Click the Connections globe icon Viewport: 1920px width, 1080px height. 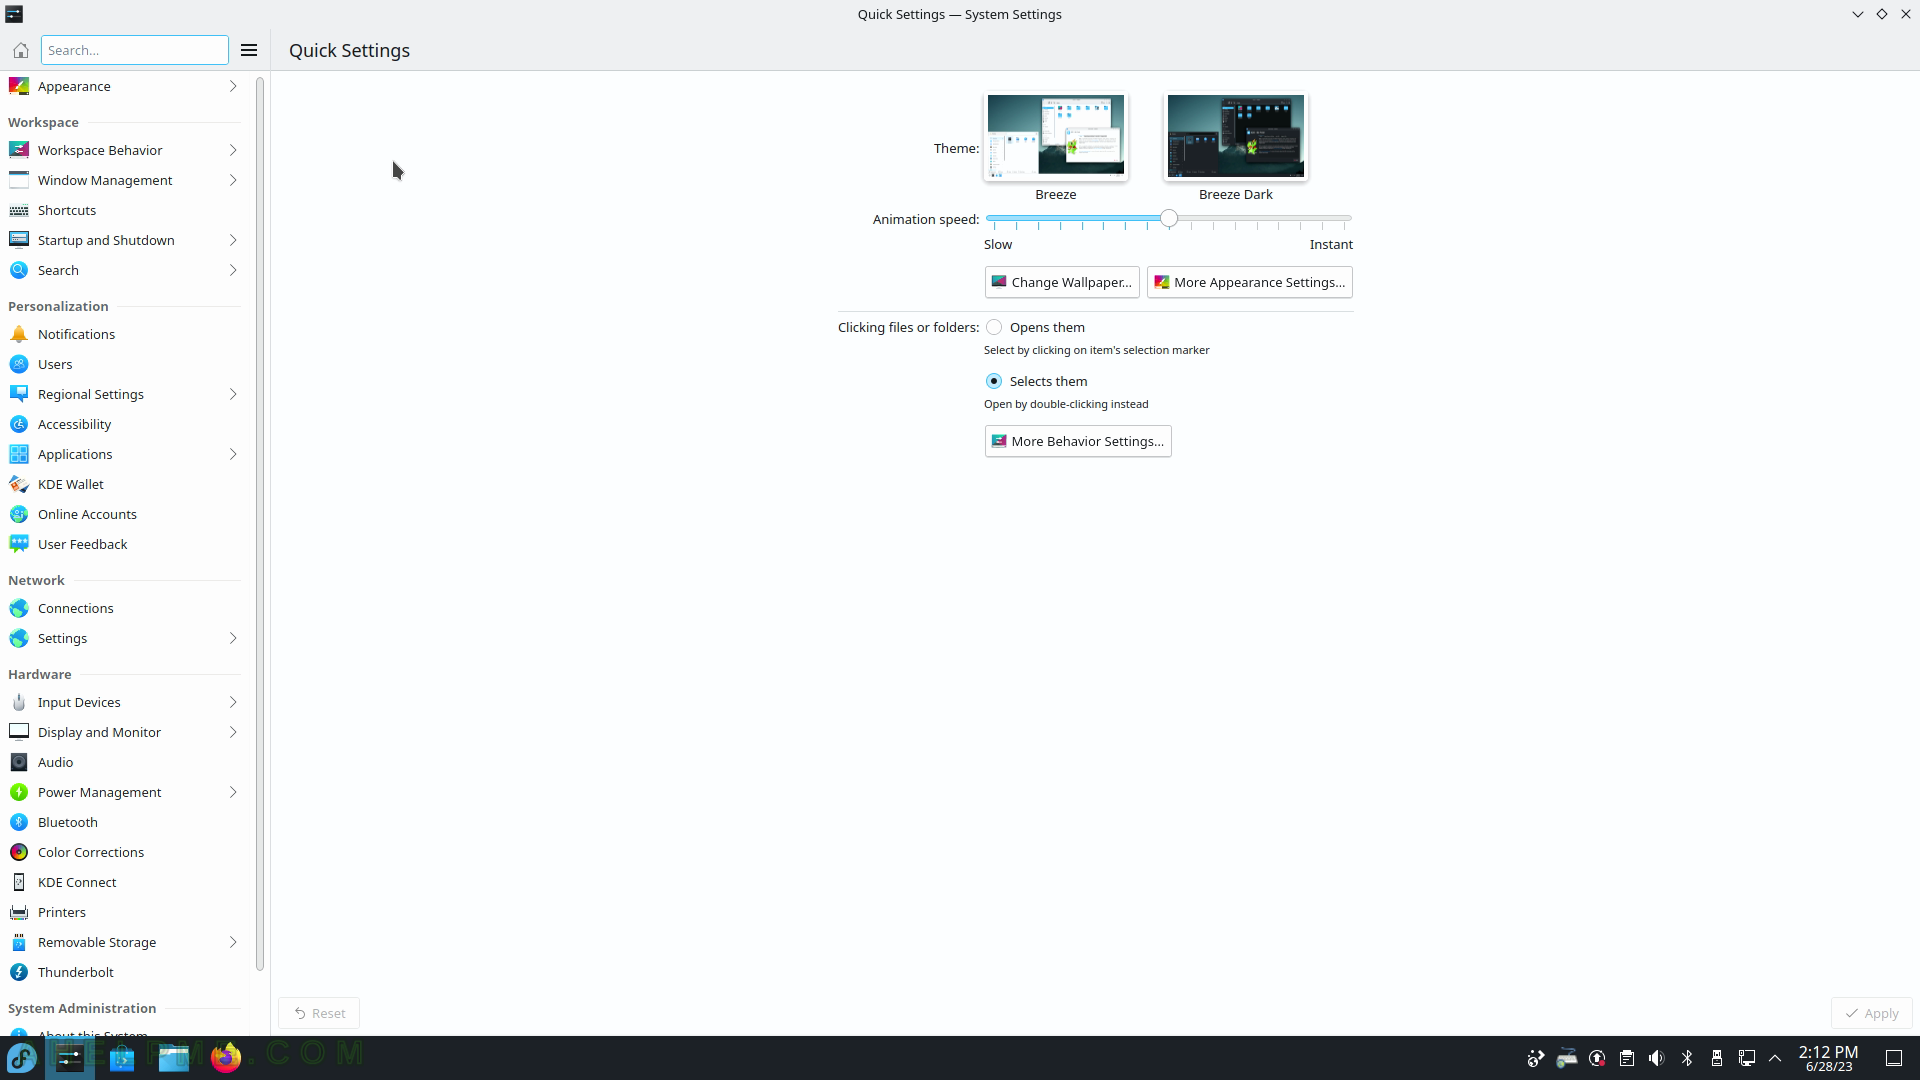19,608
